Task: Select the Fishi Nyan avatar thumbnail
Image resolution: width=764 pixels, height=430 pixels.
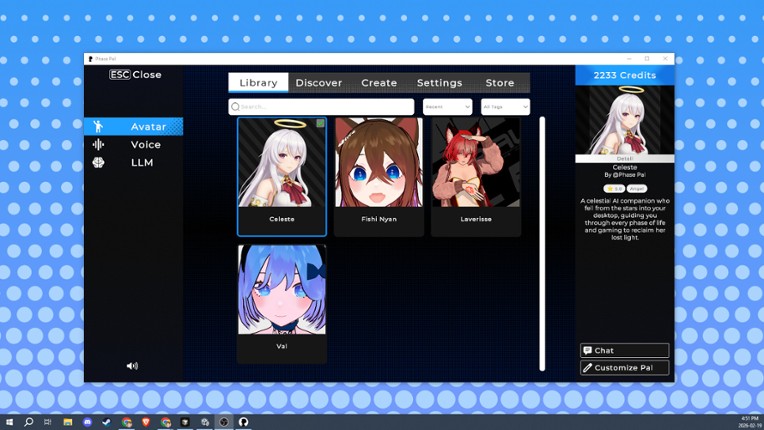Action: point(379,163)
